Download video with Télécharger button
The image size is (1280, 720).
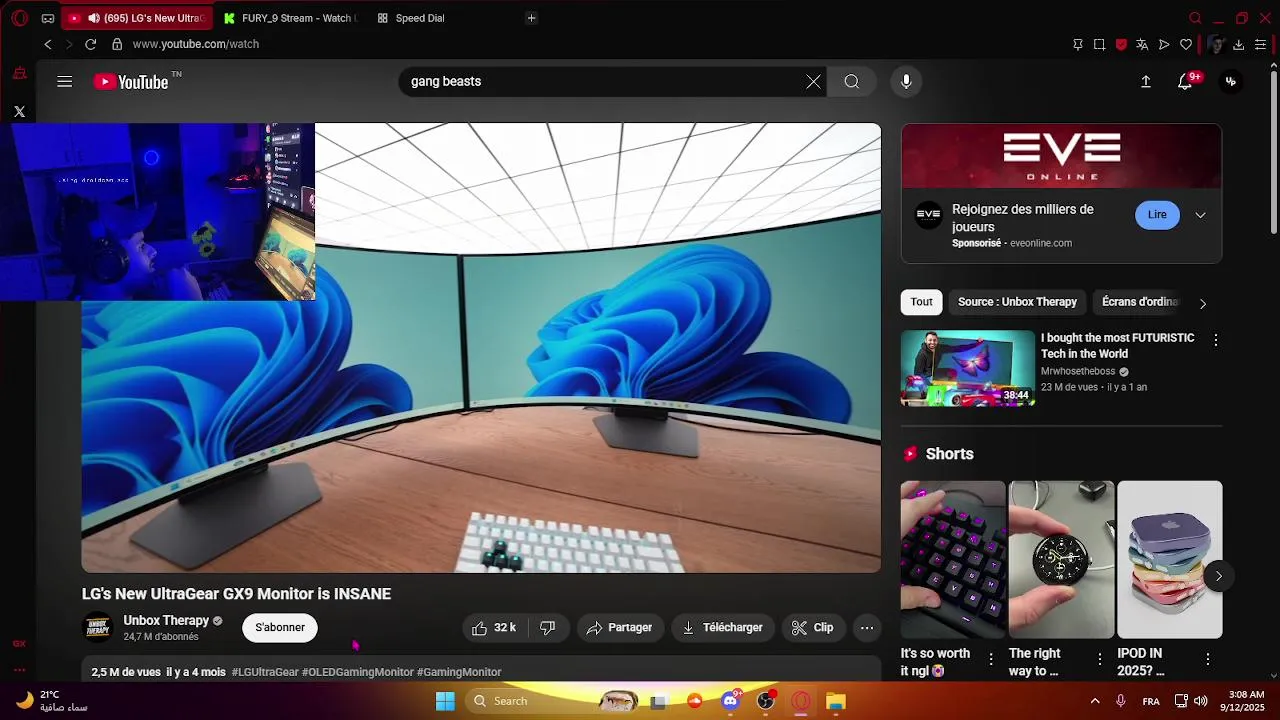tap(722, 628)
